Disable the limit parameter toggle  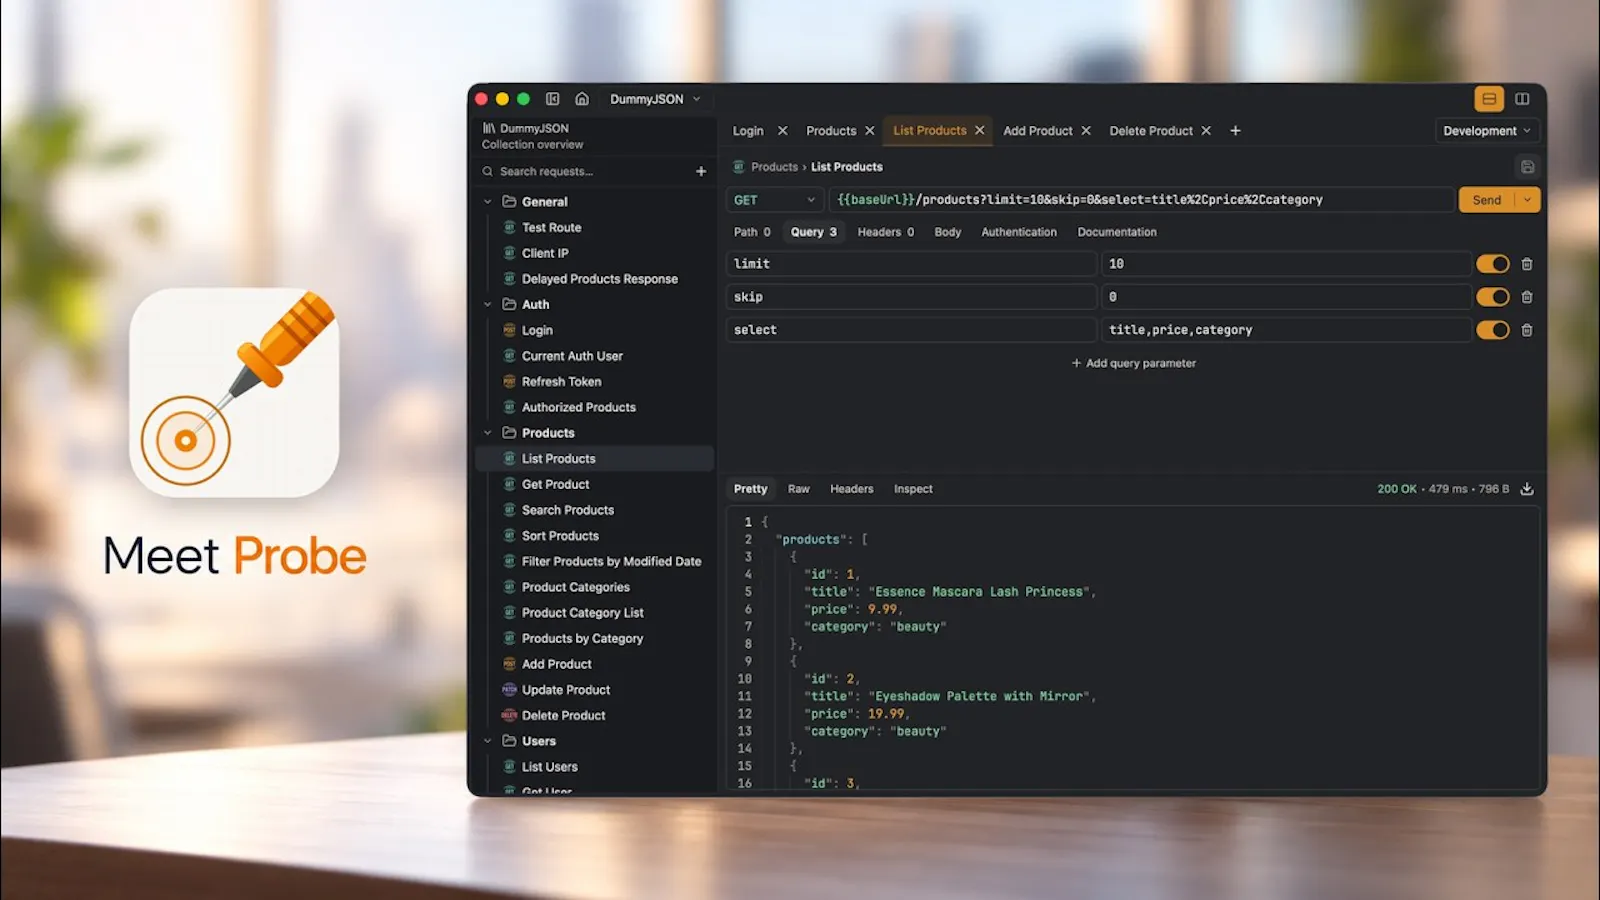pos(1493,264)
